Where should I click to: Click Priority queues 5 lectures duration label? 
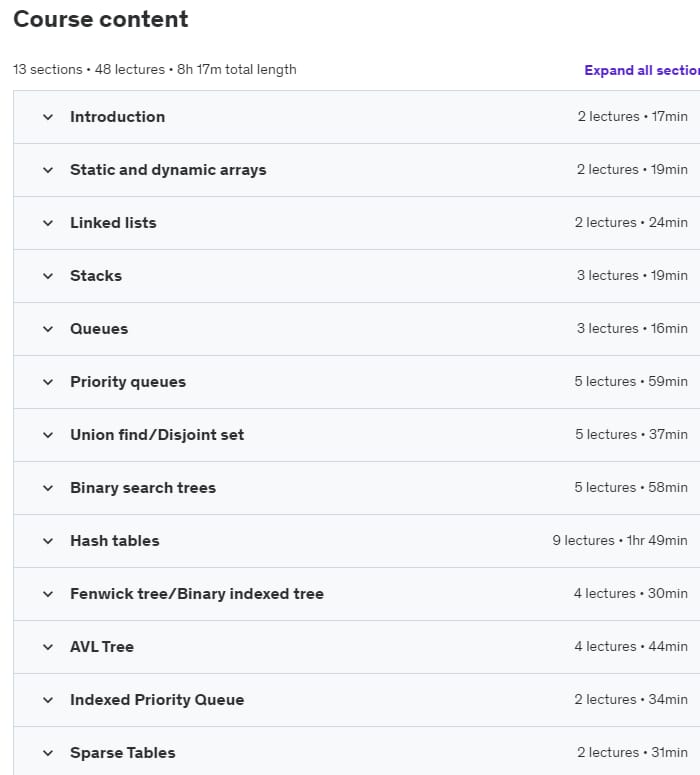pos(631,382)
